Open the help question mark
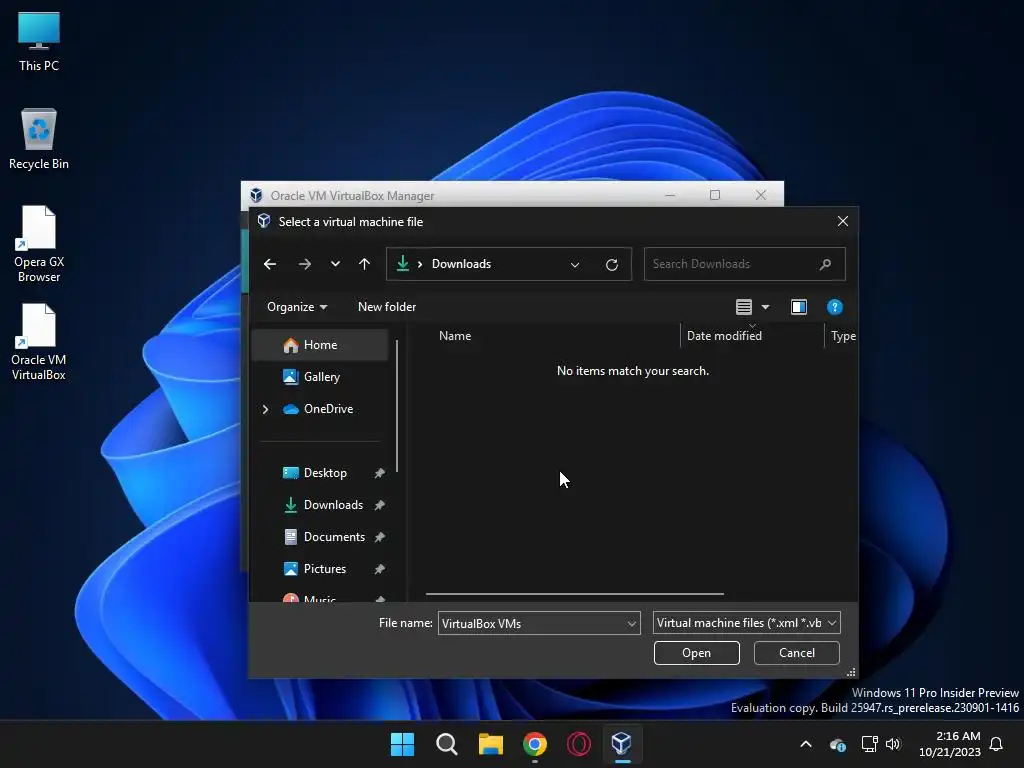The width and height of the screenshot is (1024, 768). click(835, 307)
